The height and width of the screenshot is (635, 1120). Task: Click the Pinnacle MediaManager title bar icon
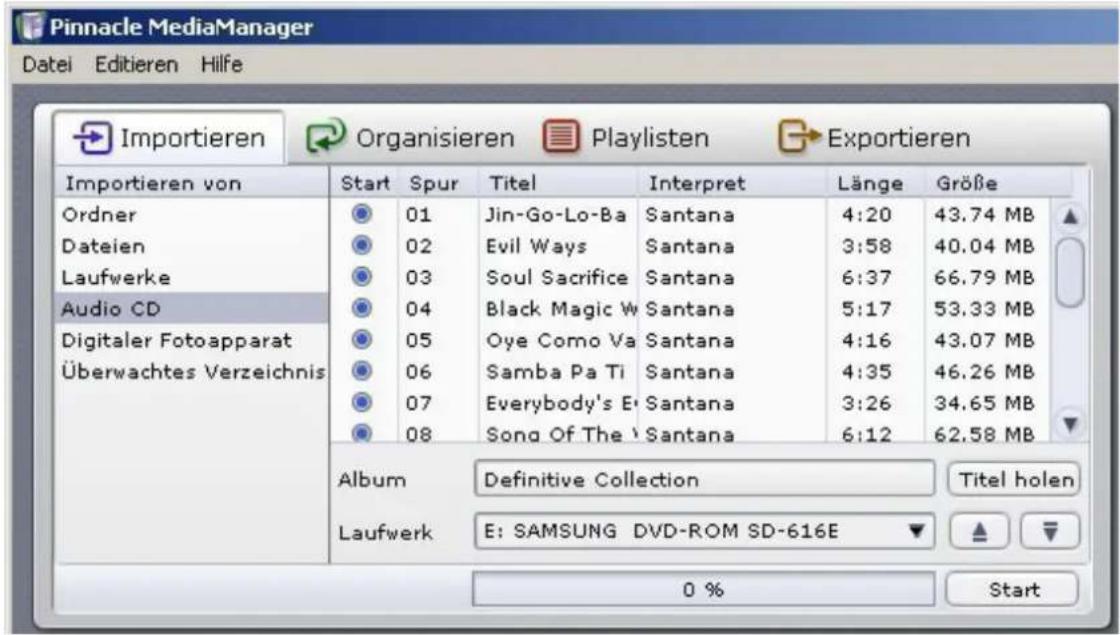click(30, 26)
